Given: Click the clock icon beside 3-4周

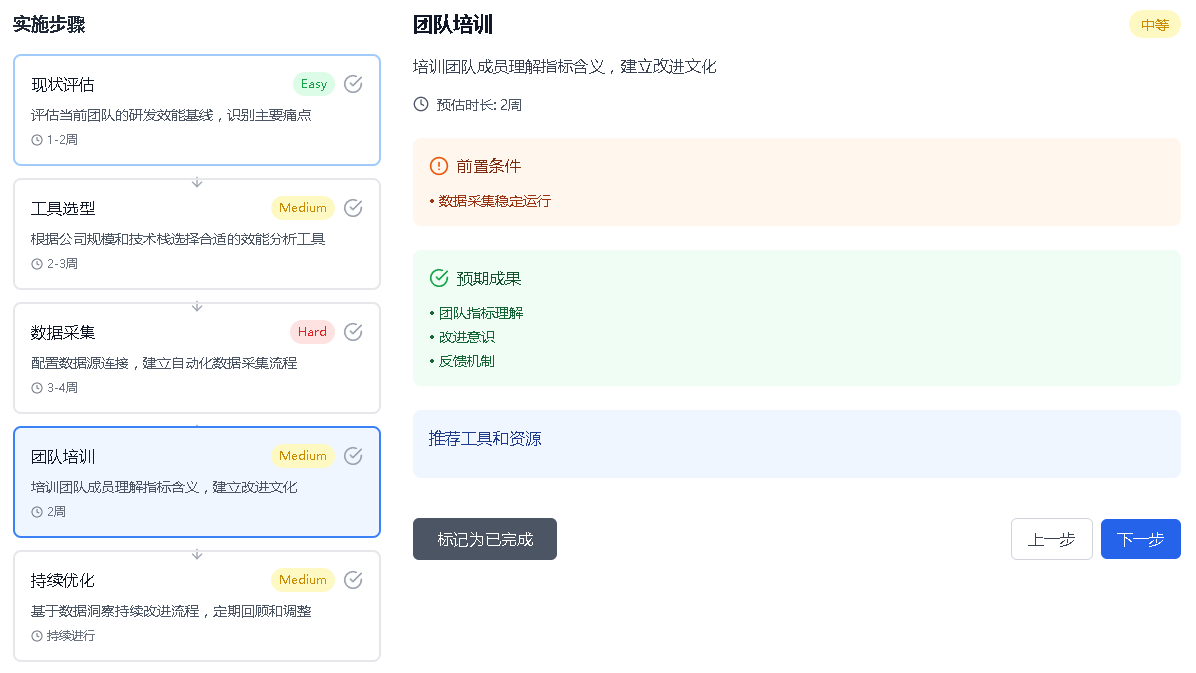Looking at the screenshot, I should point(37,388).
